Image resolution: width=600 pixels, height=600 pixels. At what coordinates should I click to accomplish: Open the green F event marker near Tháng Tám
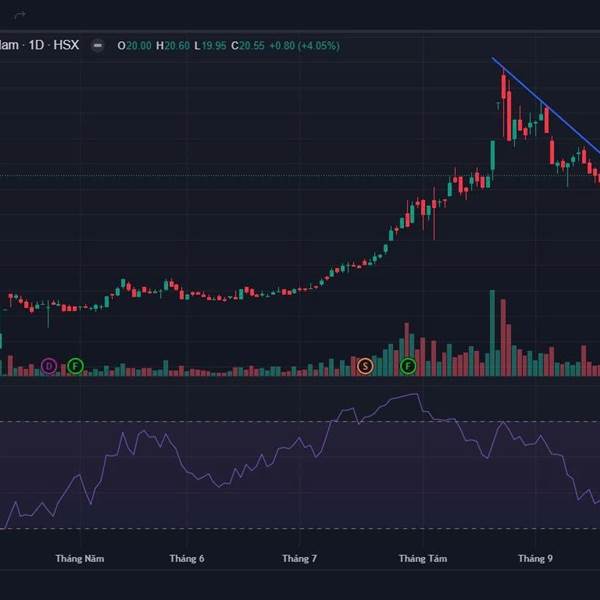(x=408, y=366)
